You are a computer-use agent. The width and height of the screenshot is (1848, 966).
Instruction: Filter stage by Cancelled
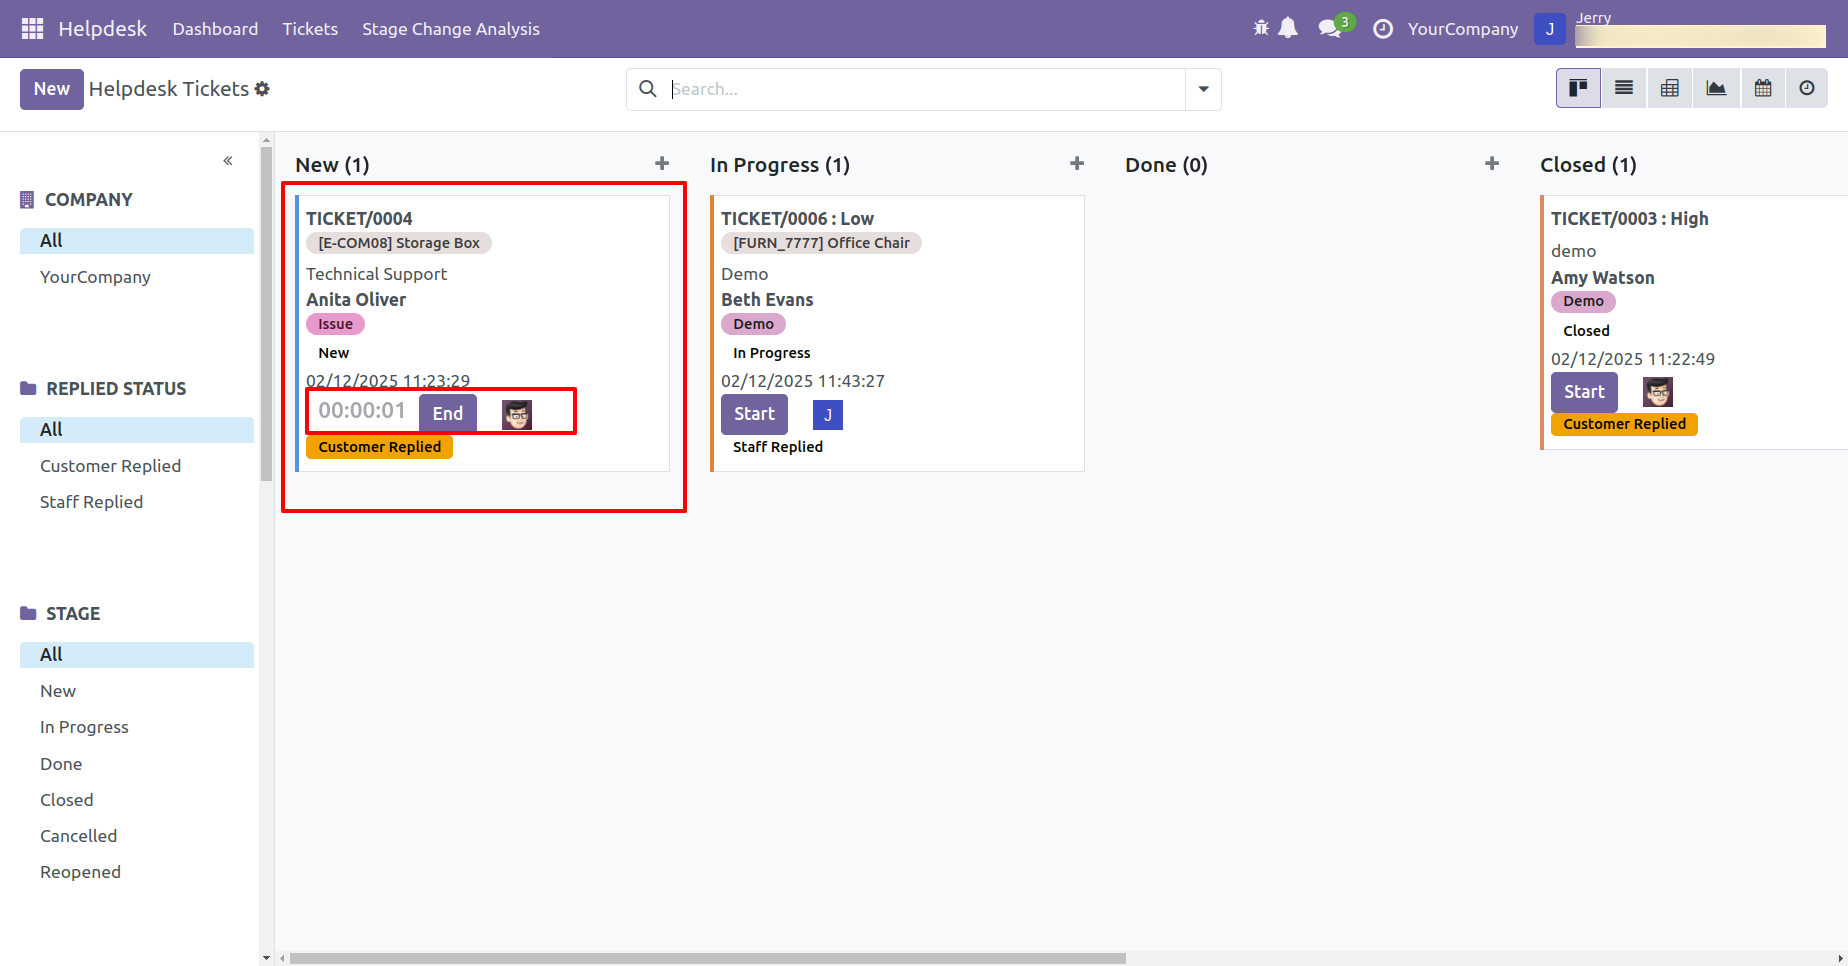[78, 836]
